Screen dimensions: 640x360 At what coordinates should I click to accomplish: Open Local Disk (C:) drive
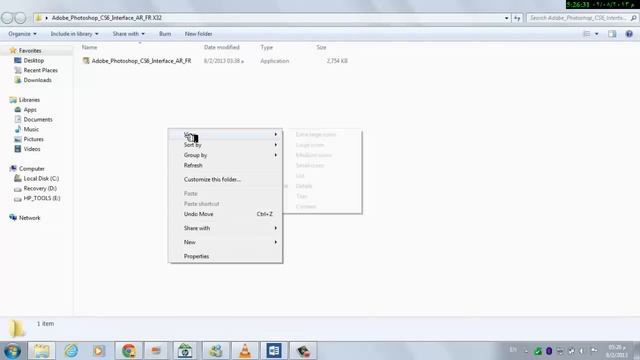point(41,178)
